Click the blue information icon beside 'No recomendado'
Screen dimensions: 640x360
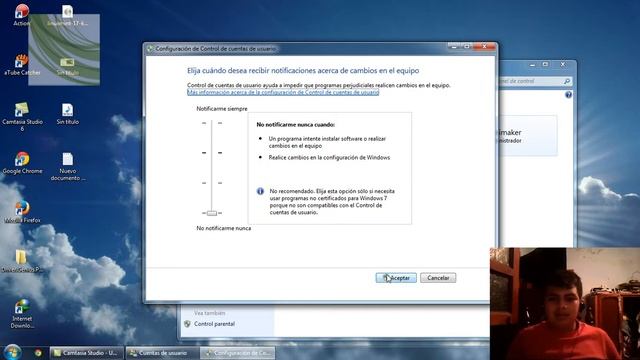[260, 191]
